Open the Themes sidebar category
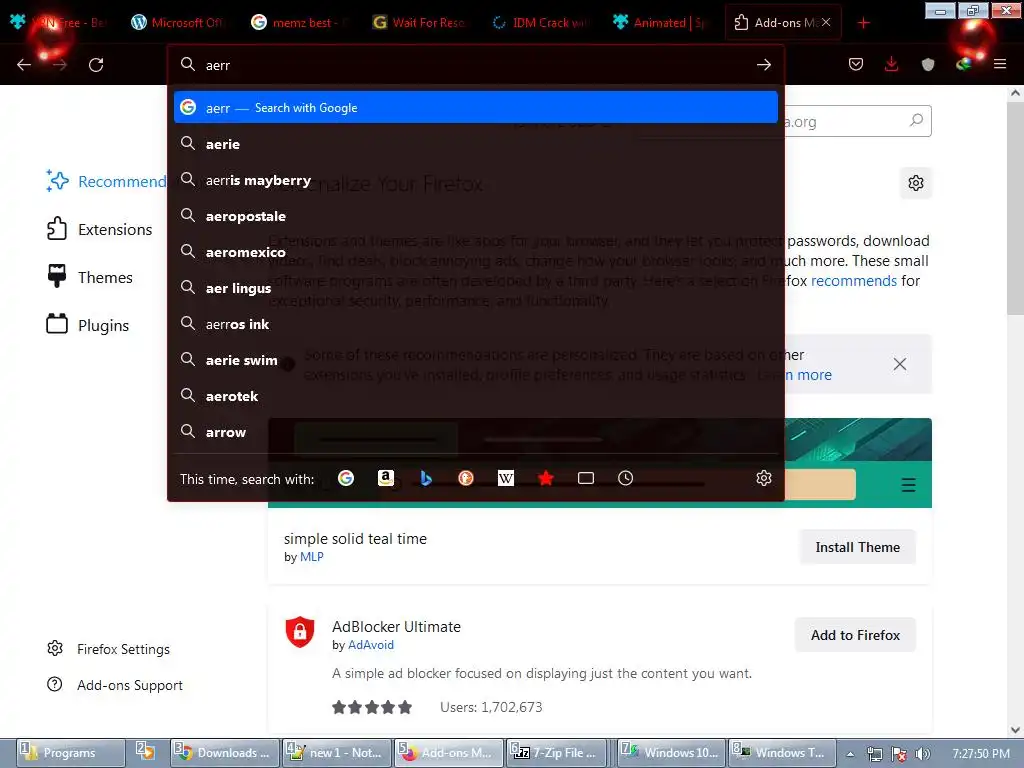This screenshot has width=1024, height=768. (x=89, y=277)
